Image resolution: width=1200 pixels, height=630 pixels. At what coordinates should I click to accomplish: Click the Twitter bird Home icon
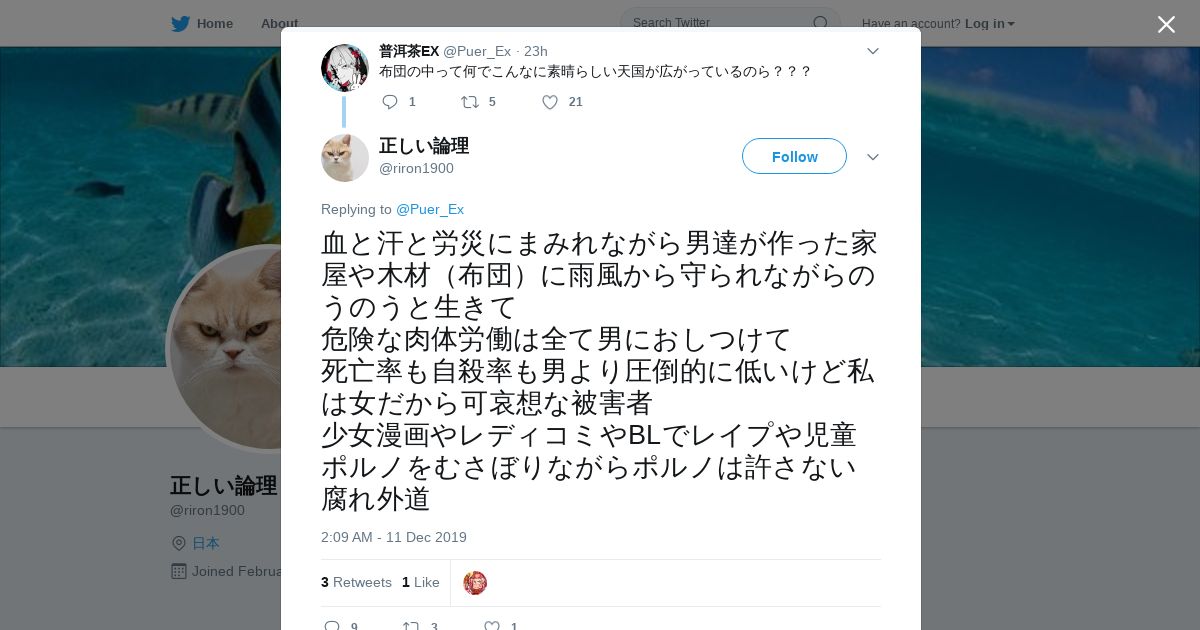(180, 24)
